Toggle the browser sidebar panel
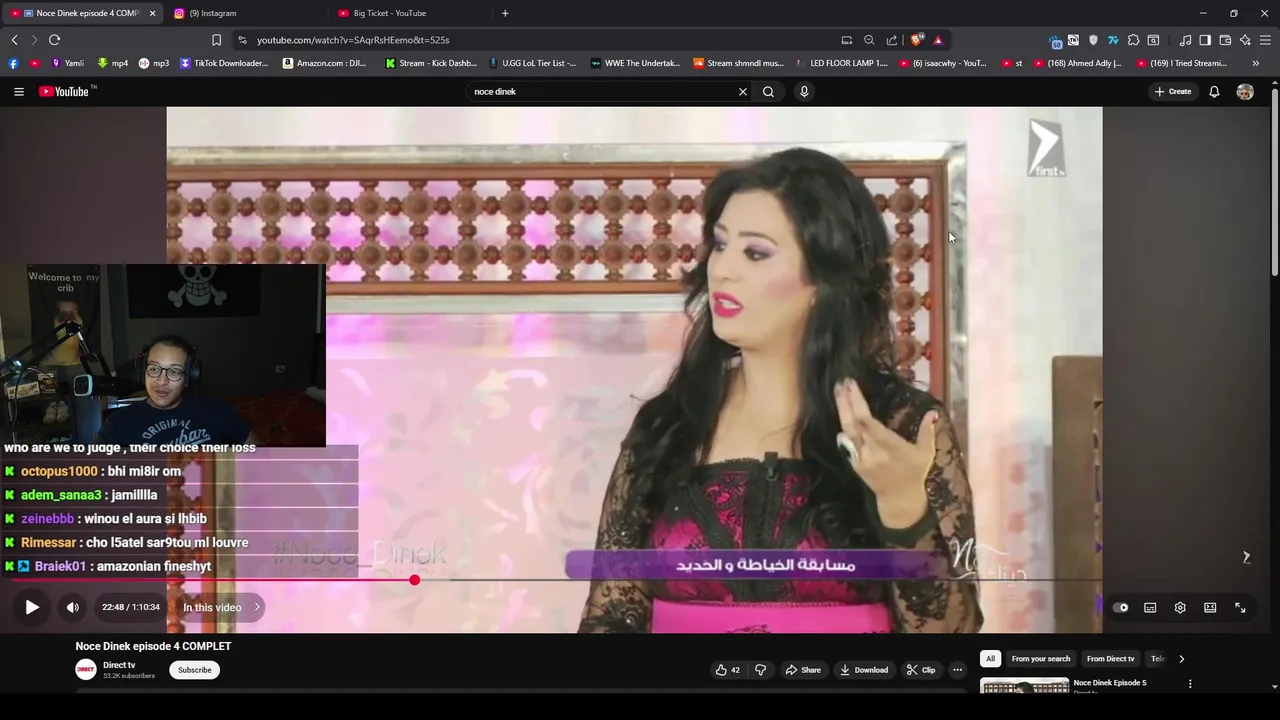This screenshot has height=720, width=1280. point(1205,40)
